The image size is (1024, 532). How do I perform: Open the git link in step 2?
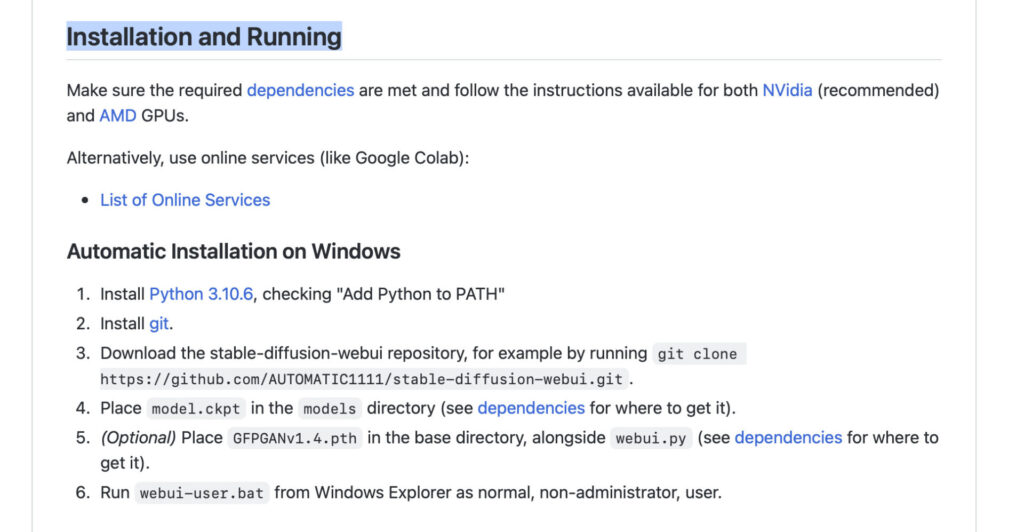coord(159,323)
